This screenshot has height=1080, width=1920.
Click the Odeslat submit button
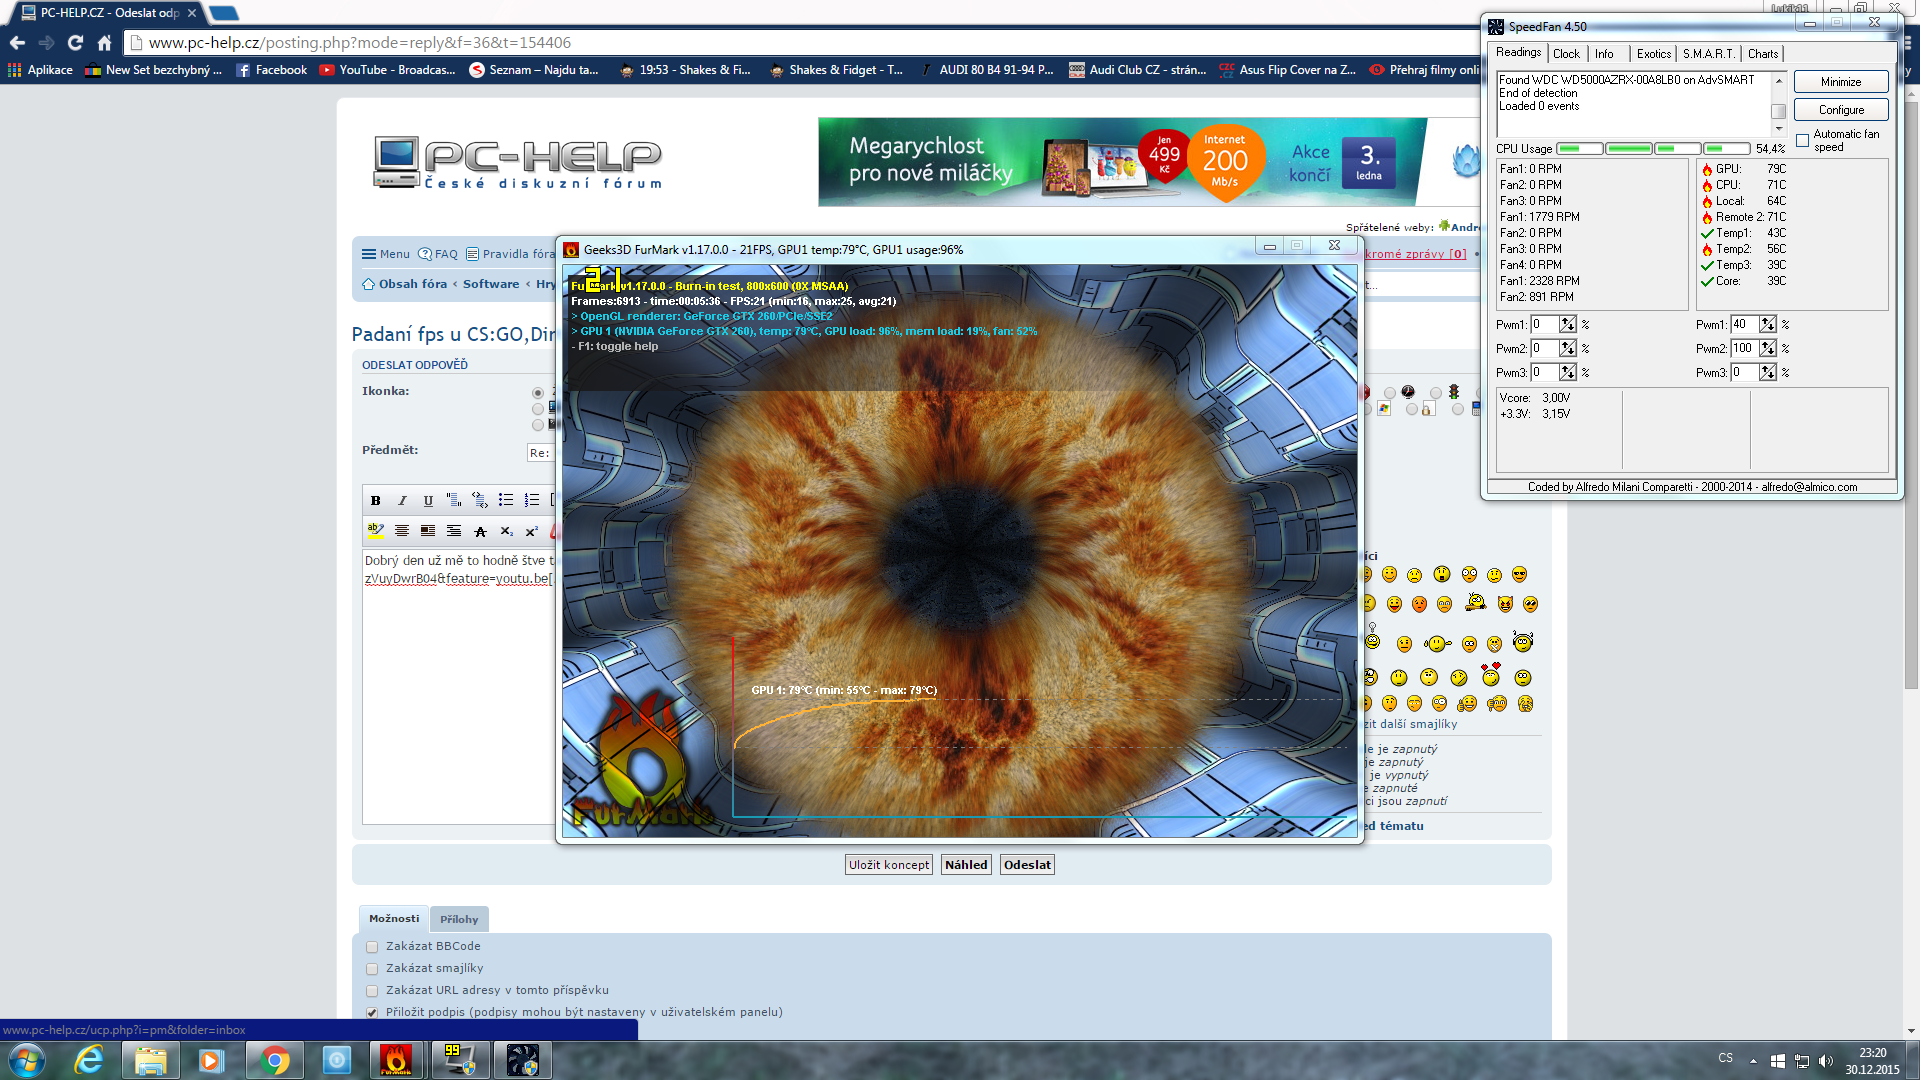click(x=1027, y=865)
